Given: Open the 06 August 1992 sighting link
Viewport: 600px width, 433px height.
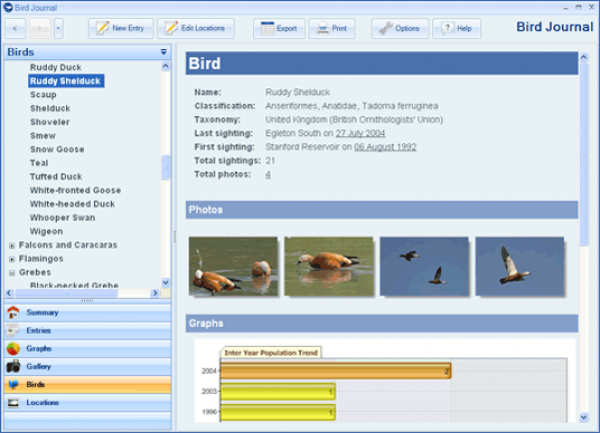Looking at the screenshot, I should tap(385, 146).
